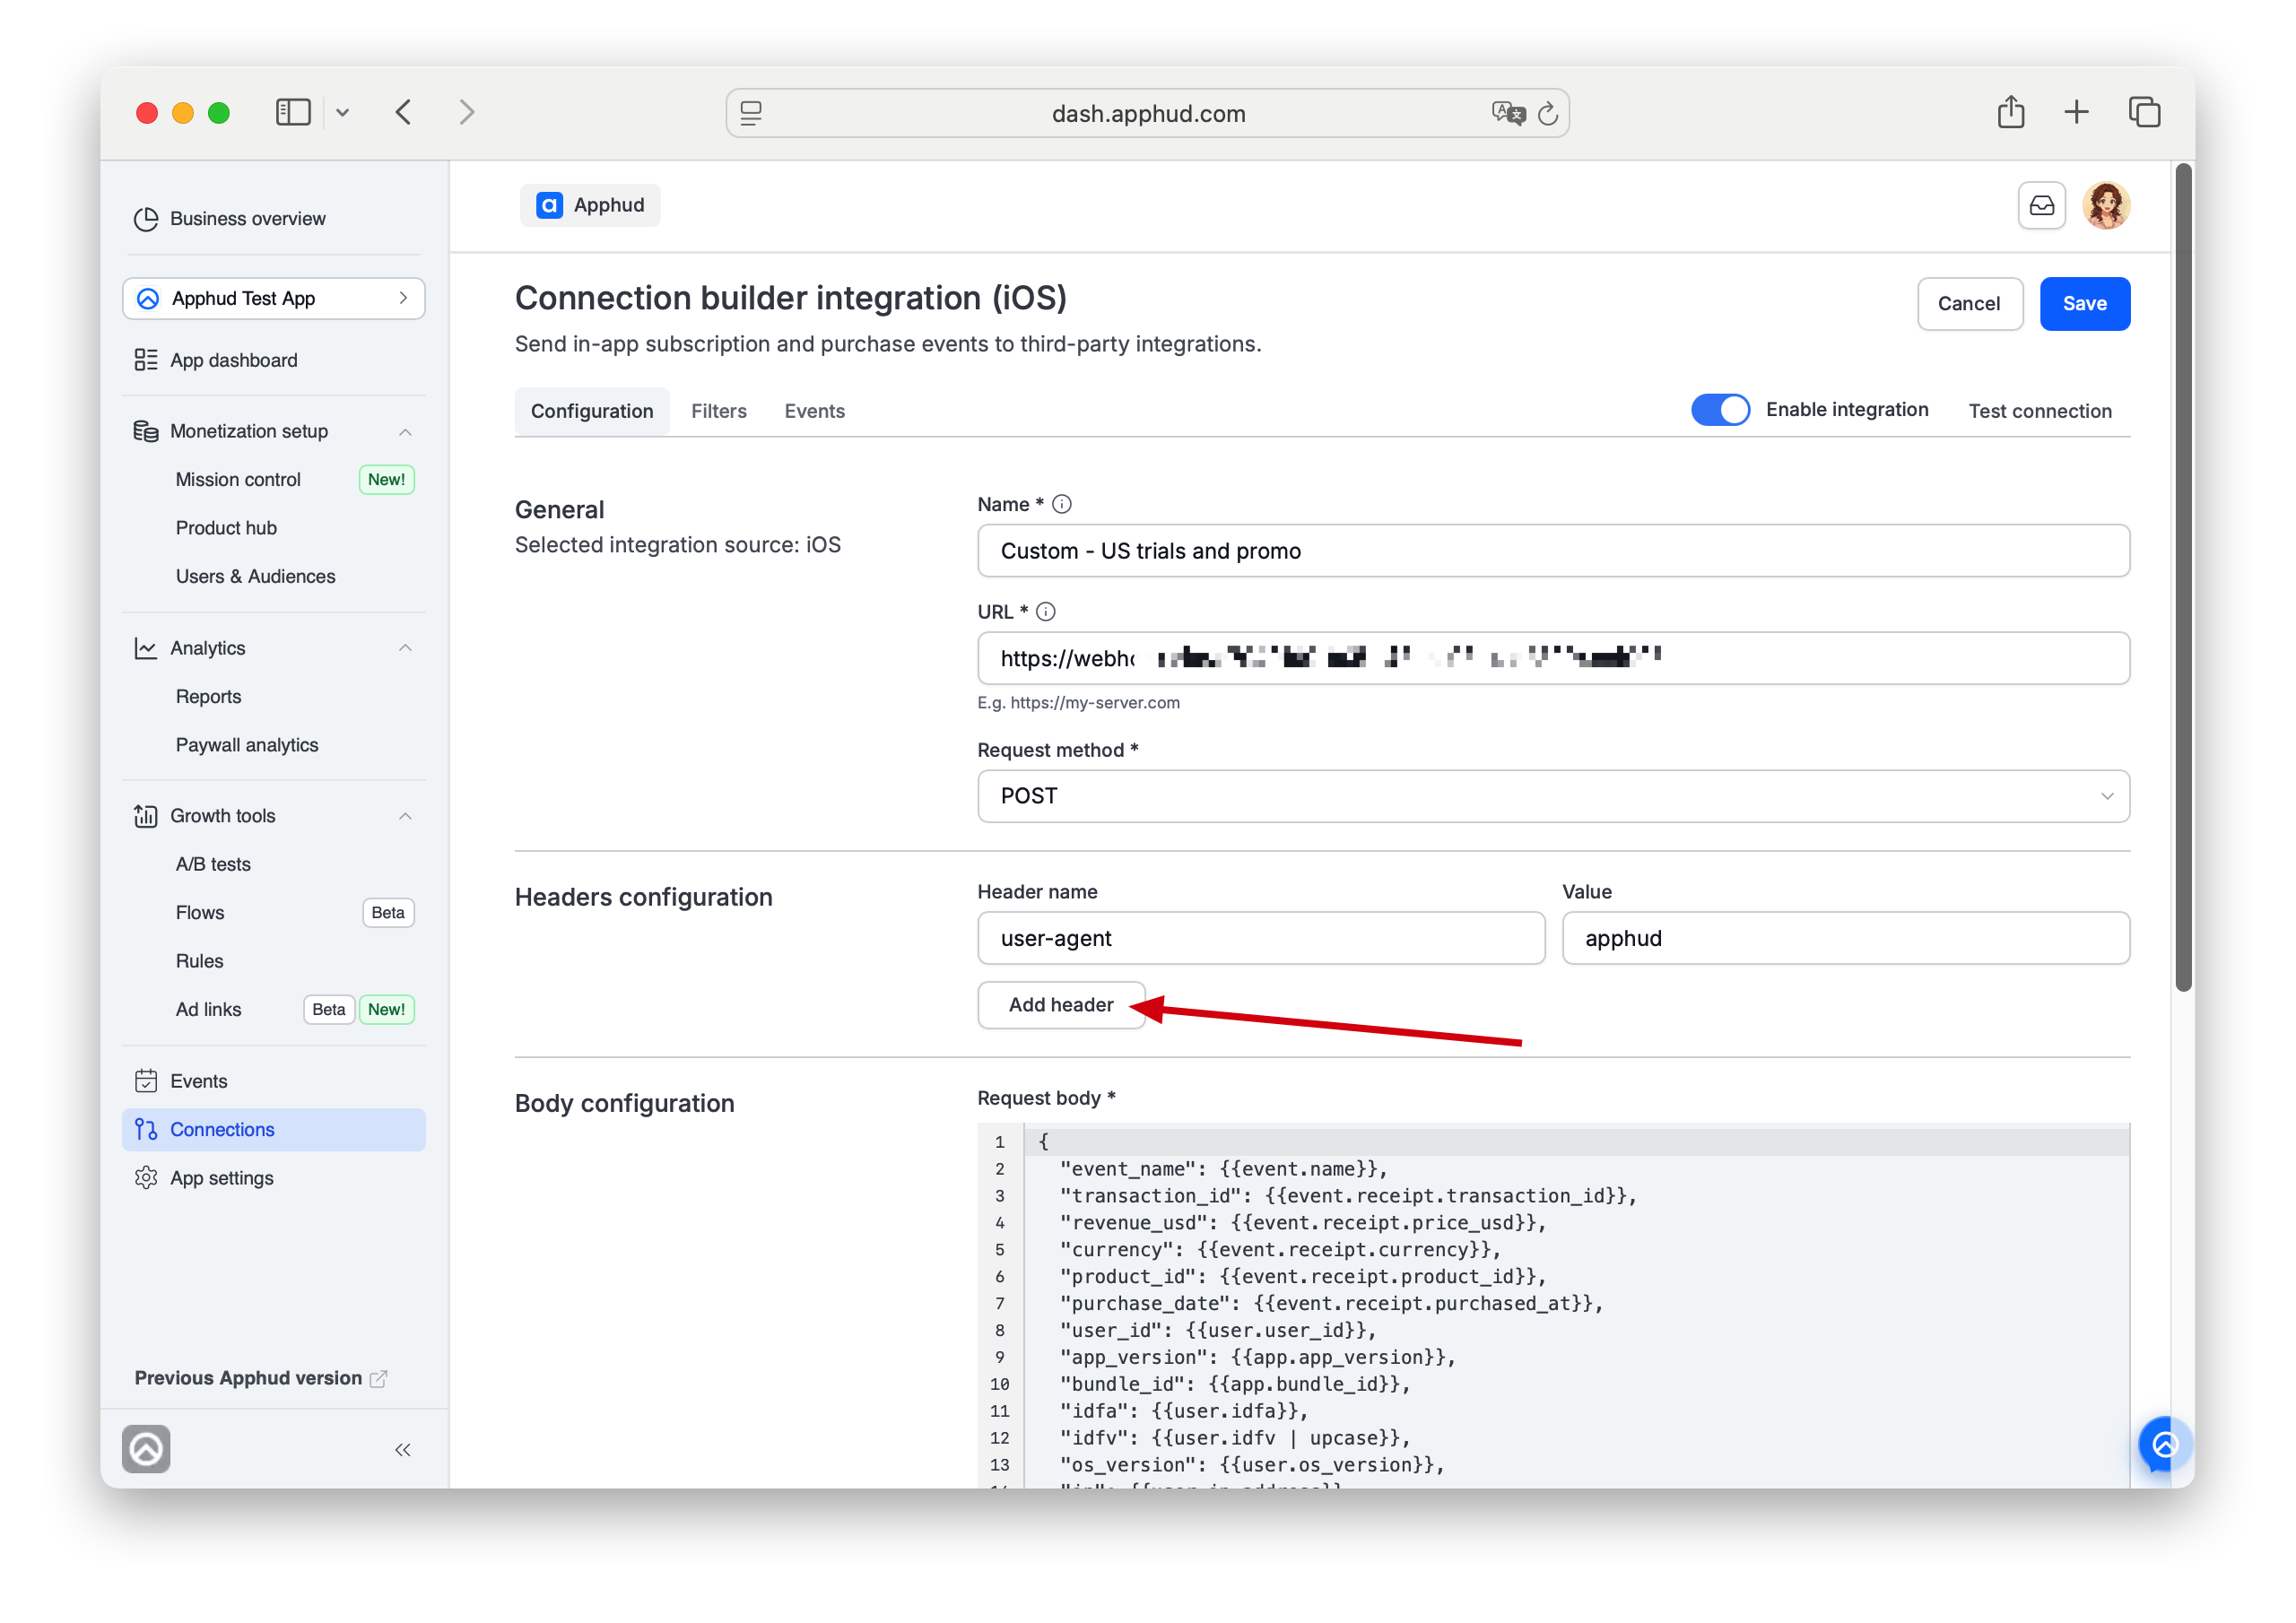This screenshot has width=2296, height=1623.
Task: Open the user avatar menu
Action: click(2106, 206)
